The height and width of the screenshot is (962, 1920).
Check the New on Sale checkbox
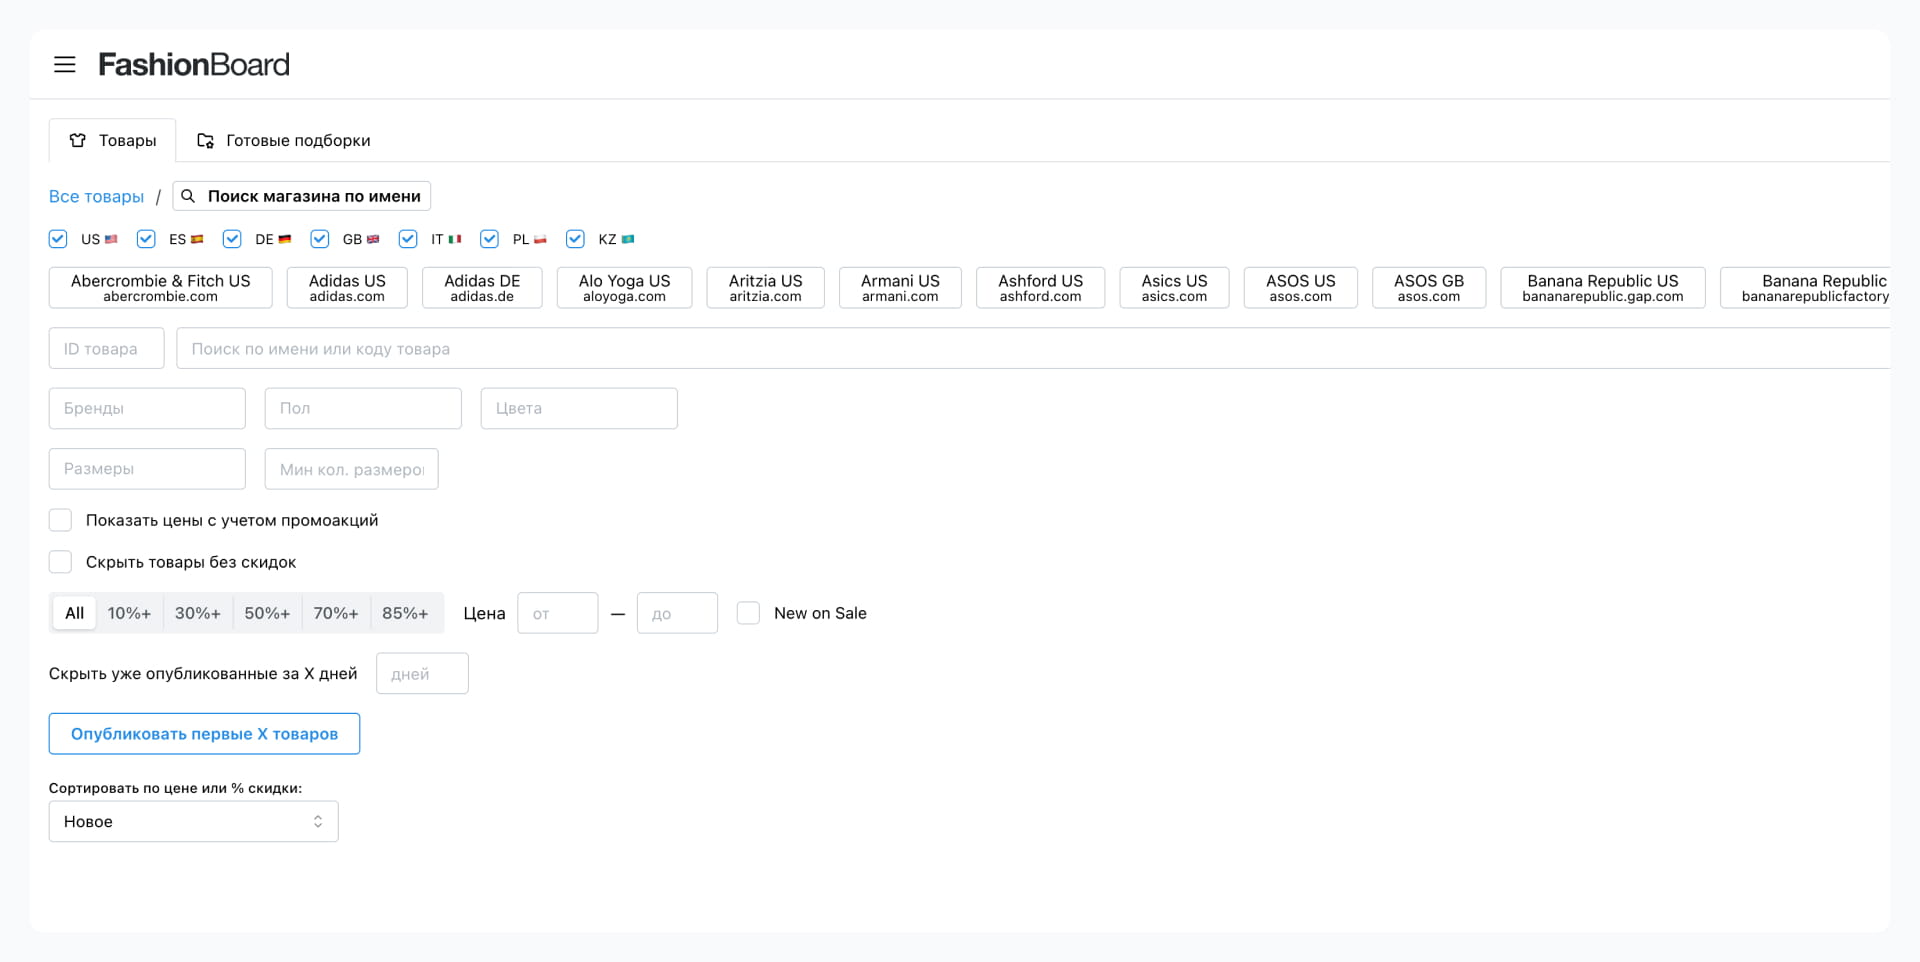(x=748, y=613)
